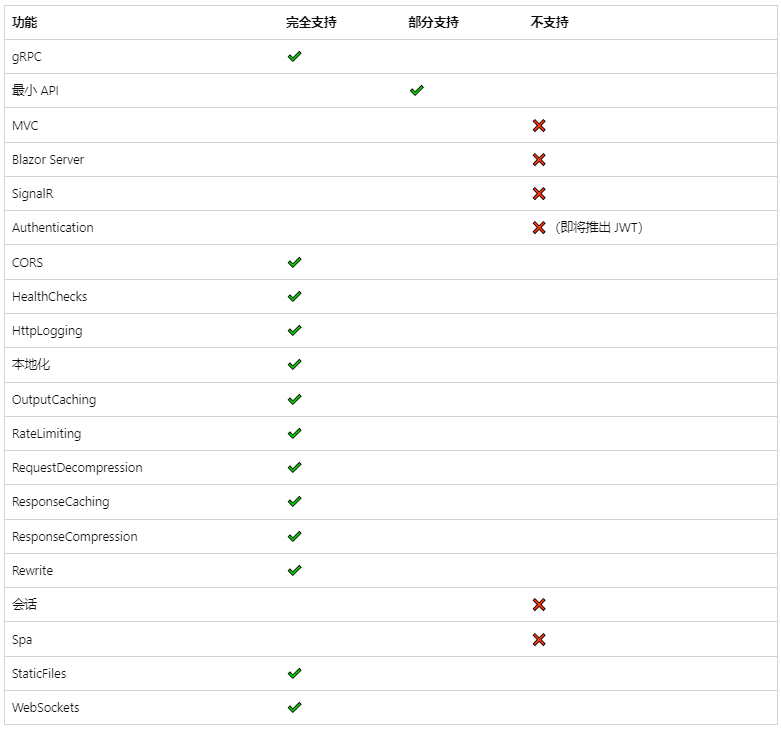The image size is (781, 735).
Task: Click the 部分支持 column header
Action: click(433, 22)
